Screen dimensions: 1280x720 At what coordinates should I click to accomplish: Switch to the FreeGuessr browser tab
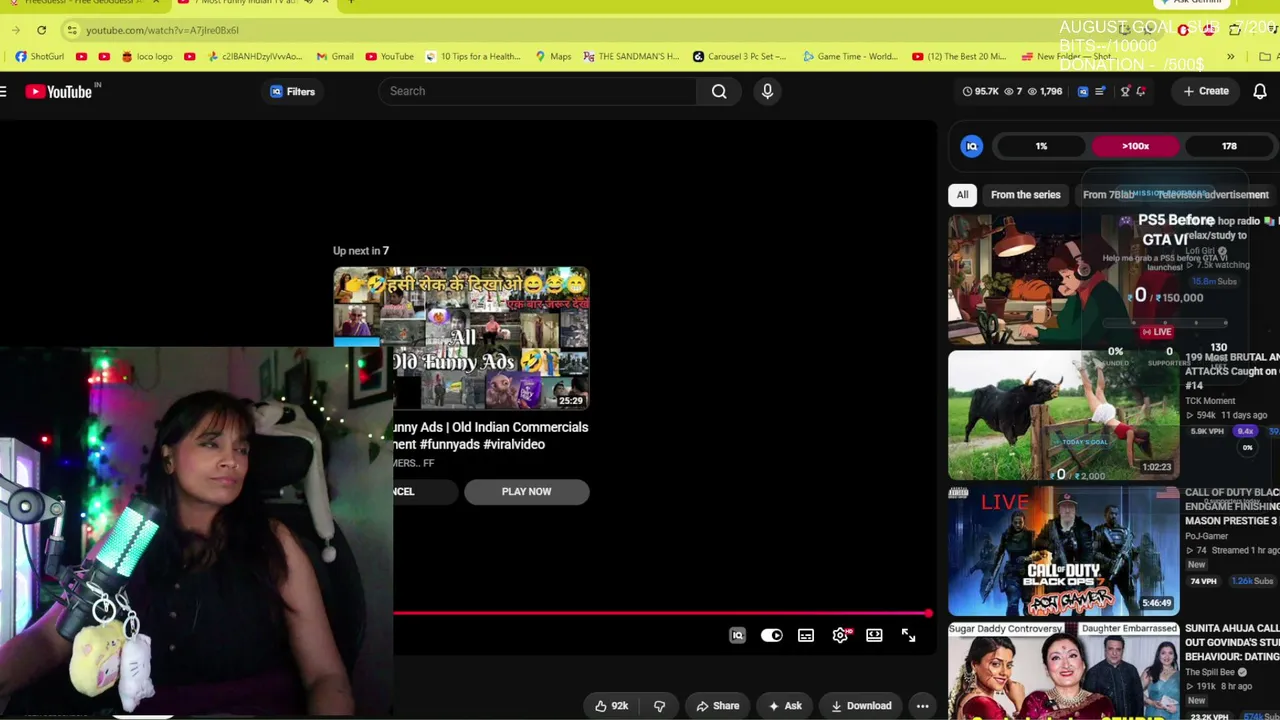[84, 3]
